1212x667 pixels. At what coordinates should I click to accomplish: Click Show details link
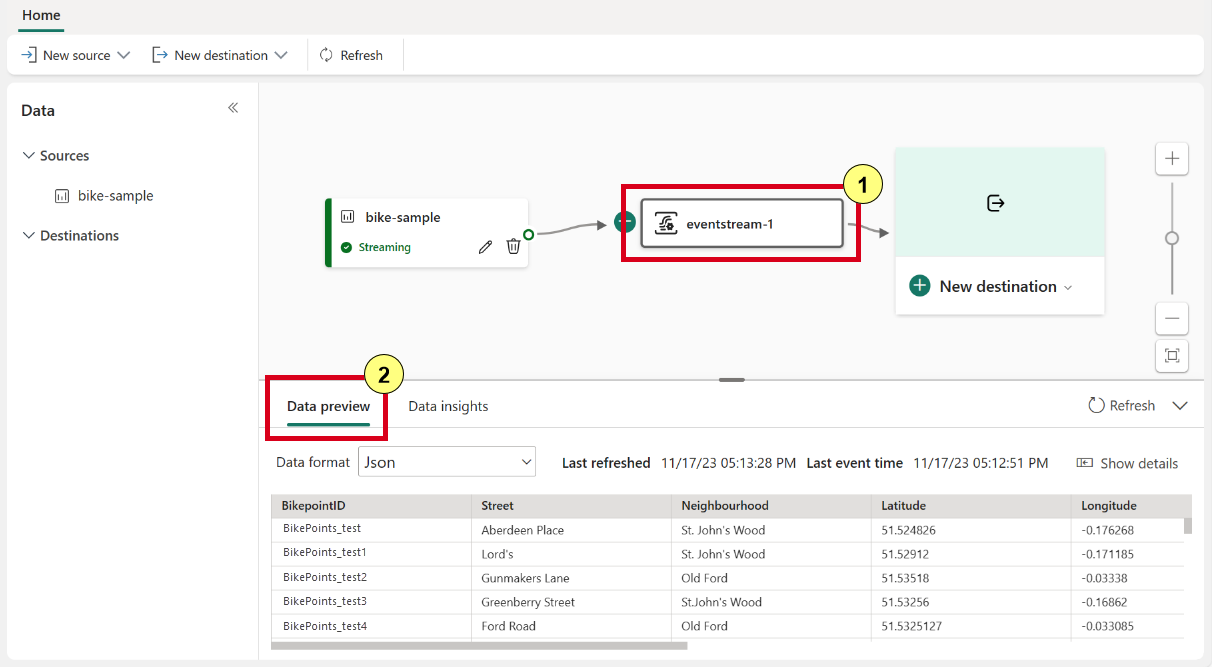pyautogui.click(x=1127, y=463)
